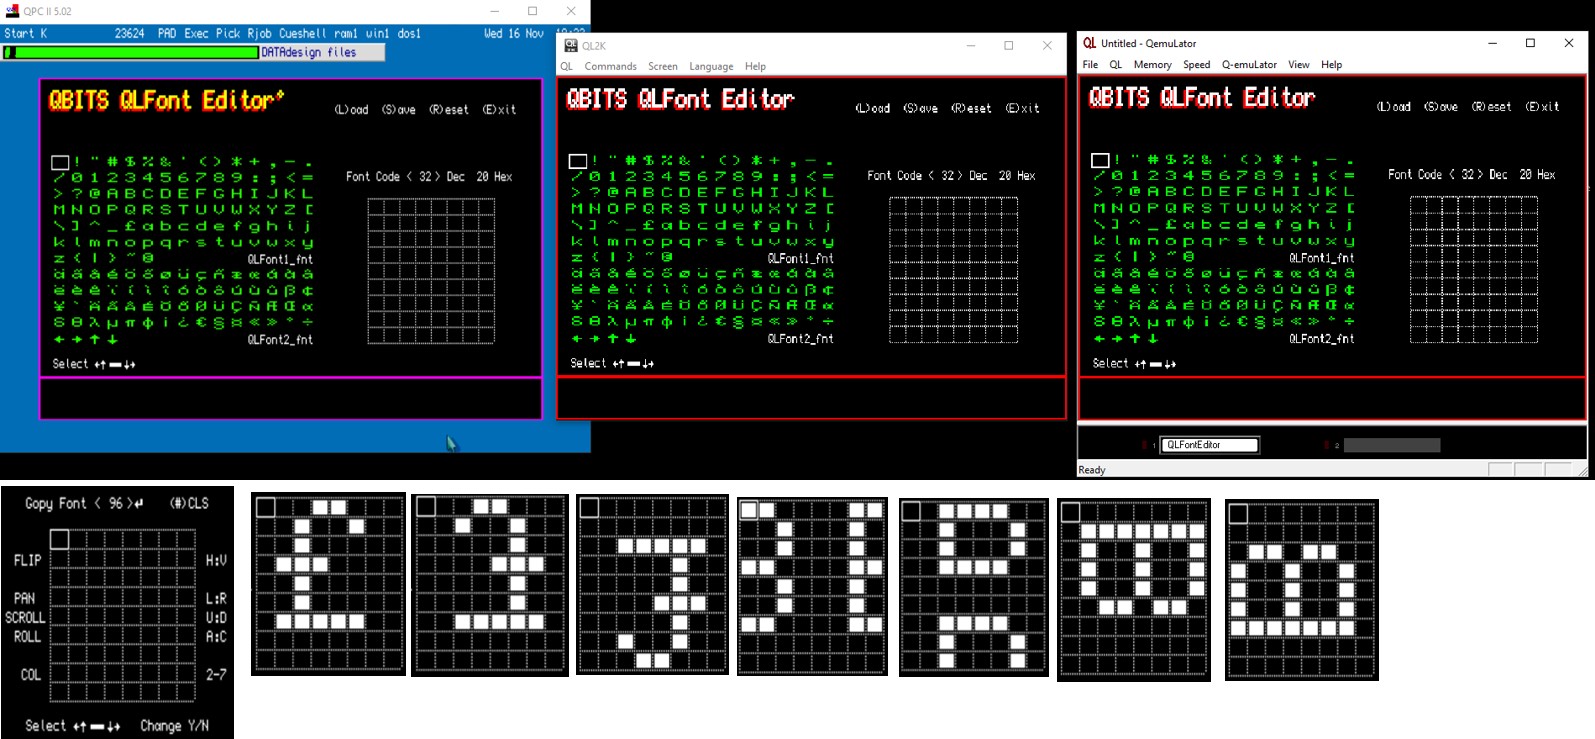
Task: Click Cueshell on QPC top bar
Action: [303, 34]
